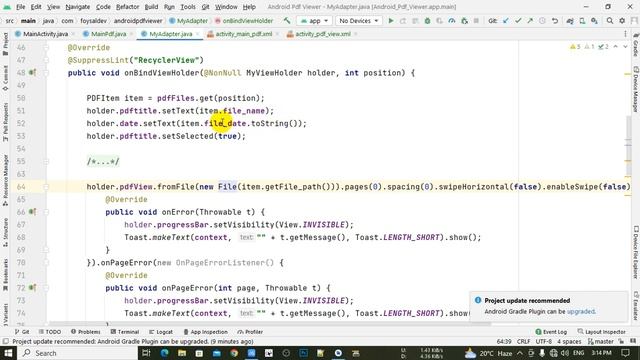Start debugging with the green bug icon
The width and height of the screenshot is (640, 360).
coord(427,20)
